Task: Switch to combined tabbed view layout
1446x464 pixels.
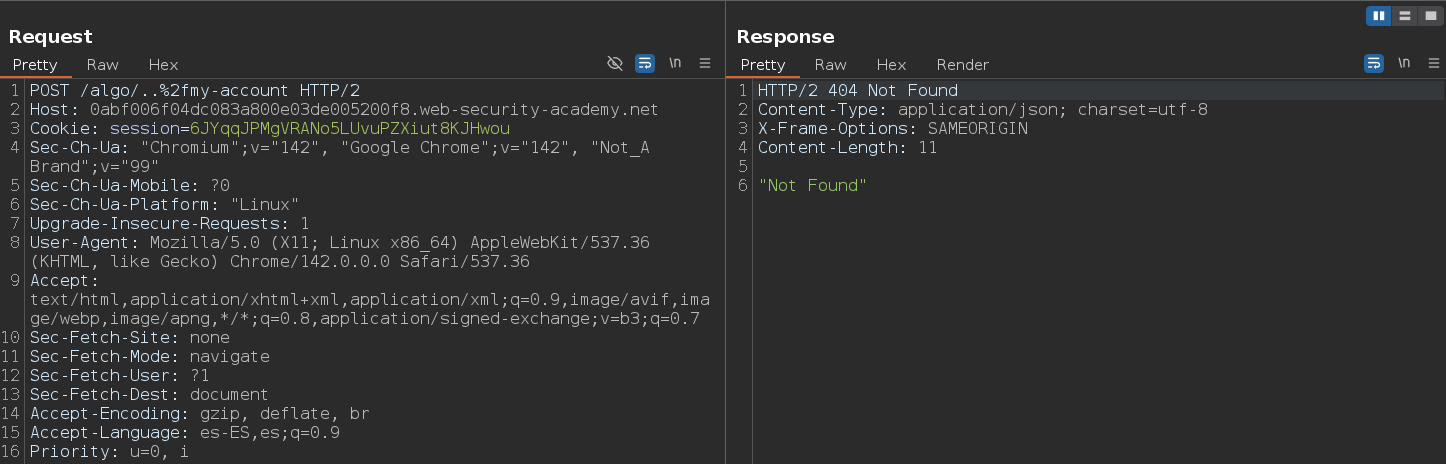Action: coord(1430,16)
